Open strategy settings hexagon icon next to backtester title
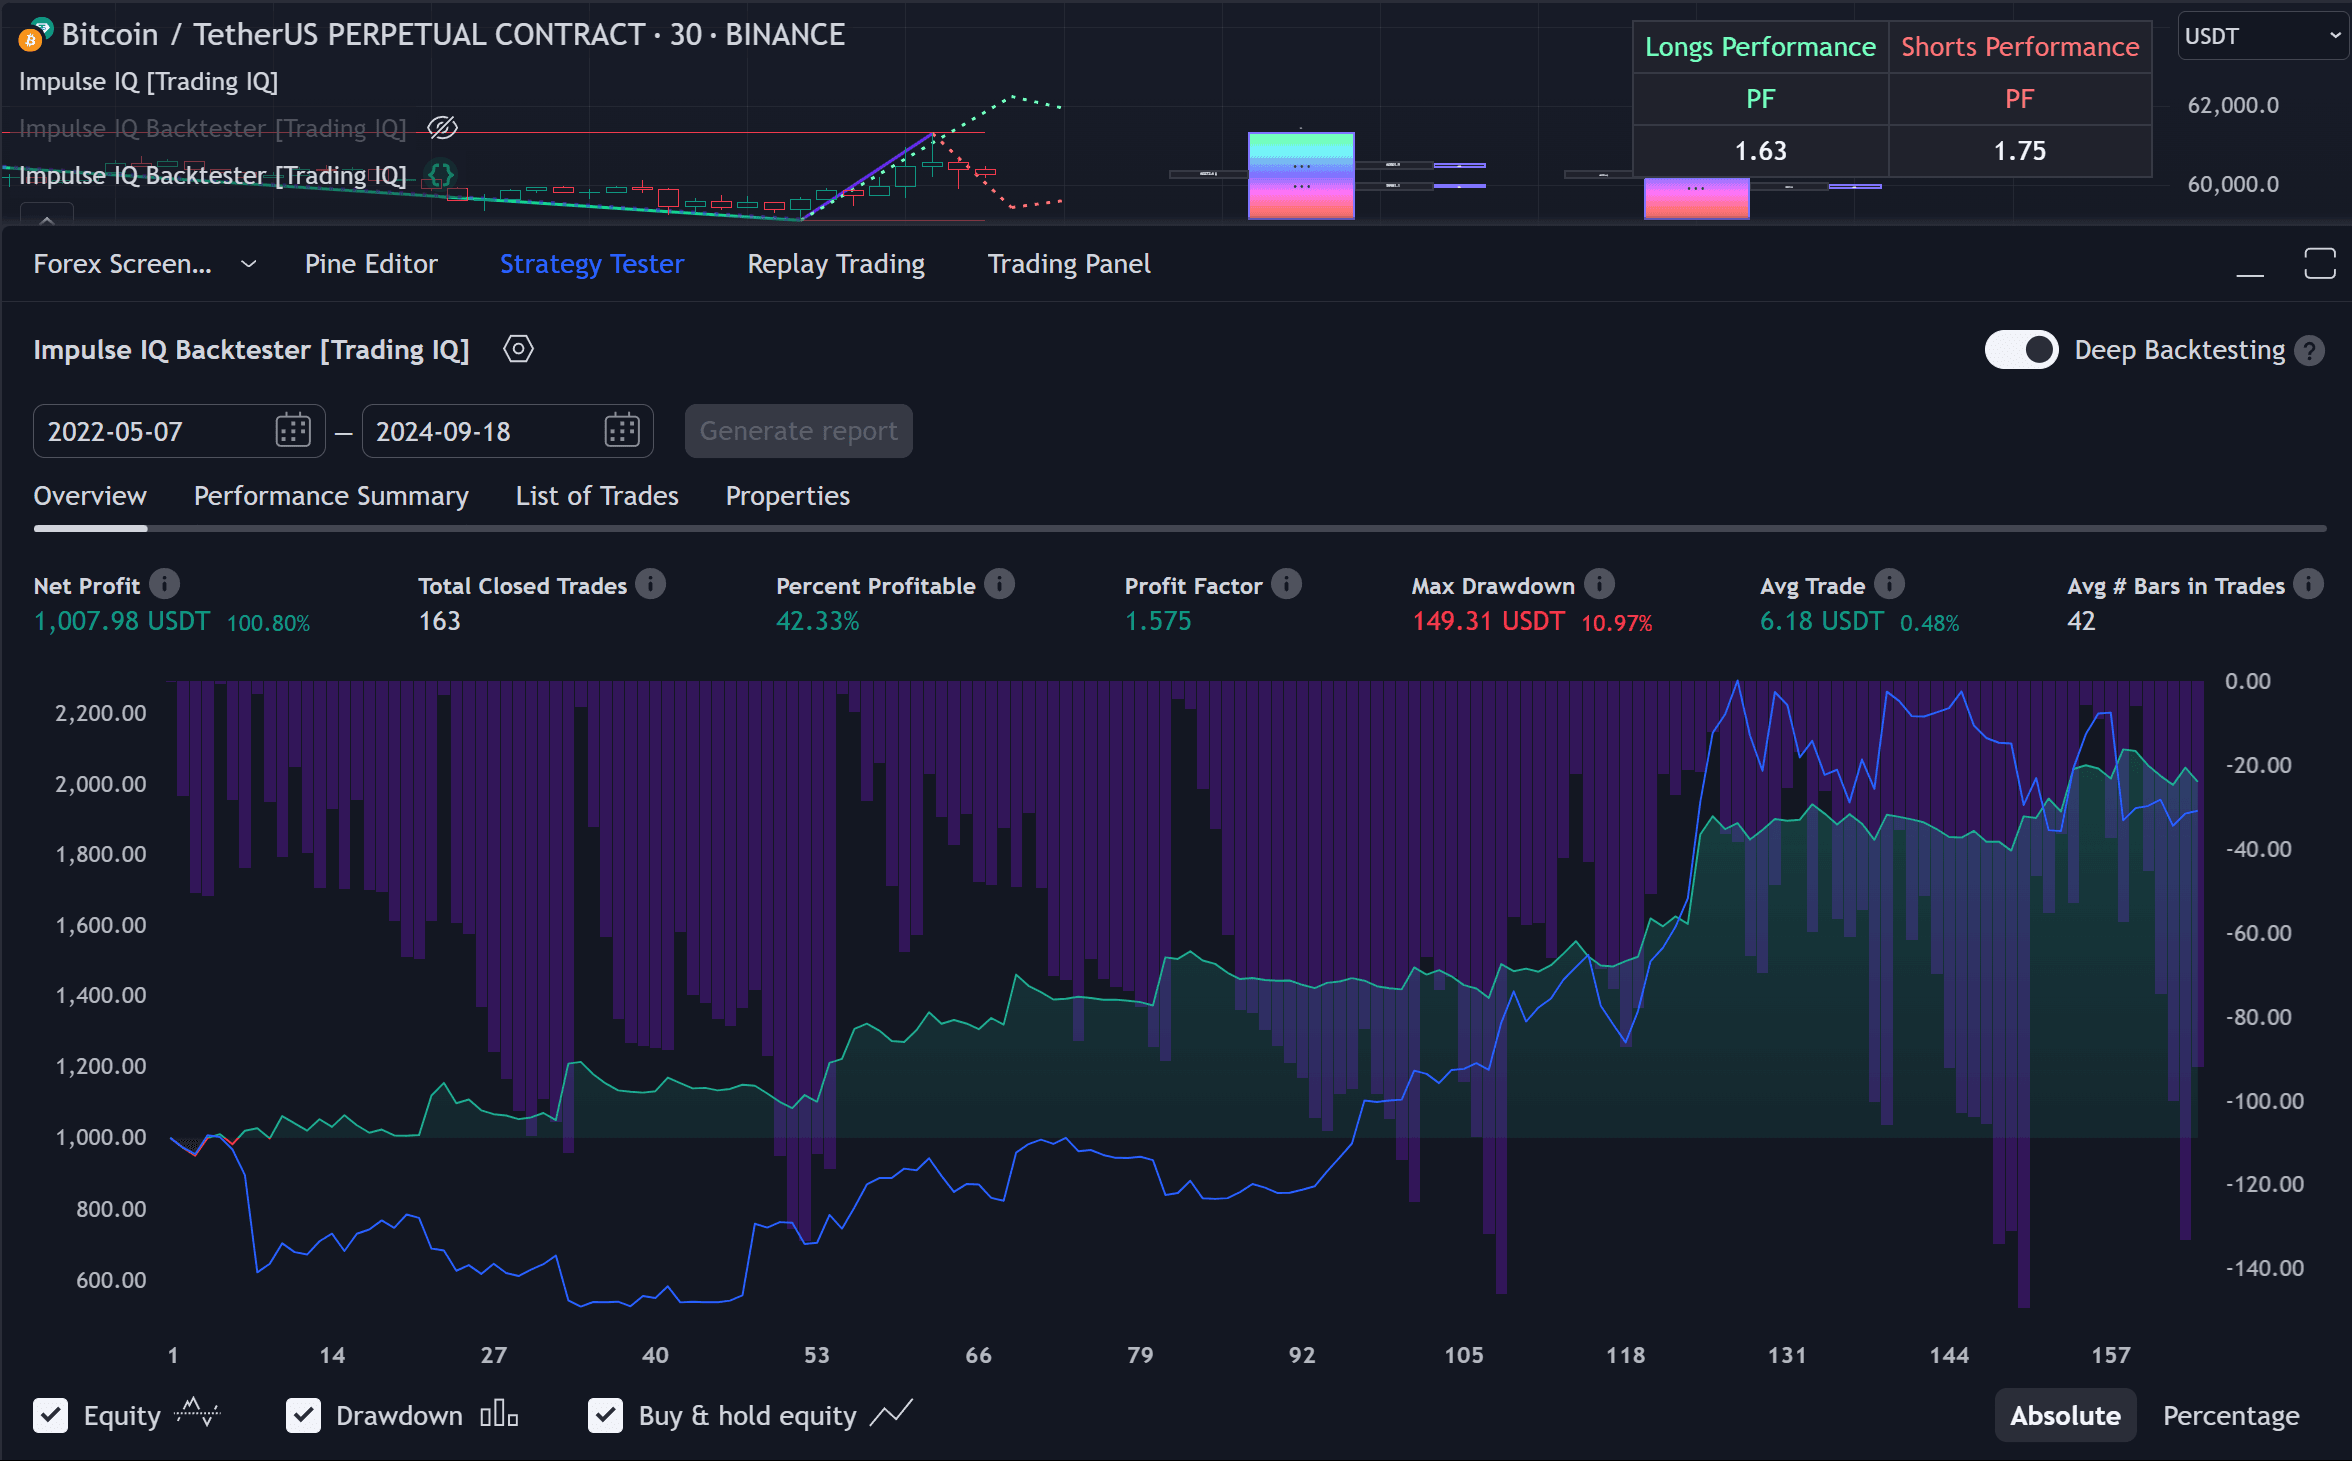 click(518, 349)
